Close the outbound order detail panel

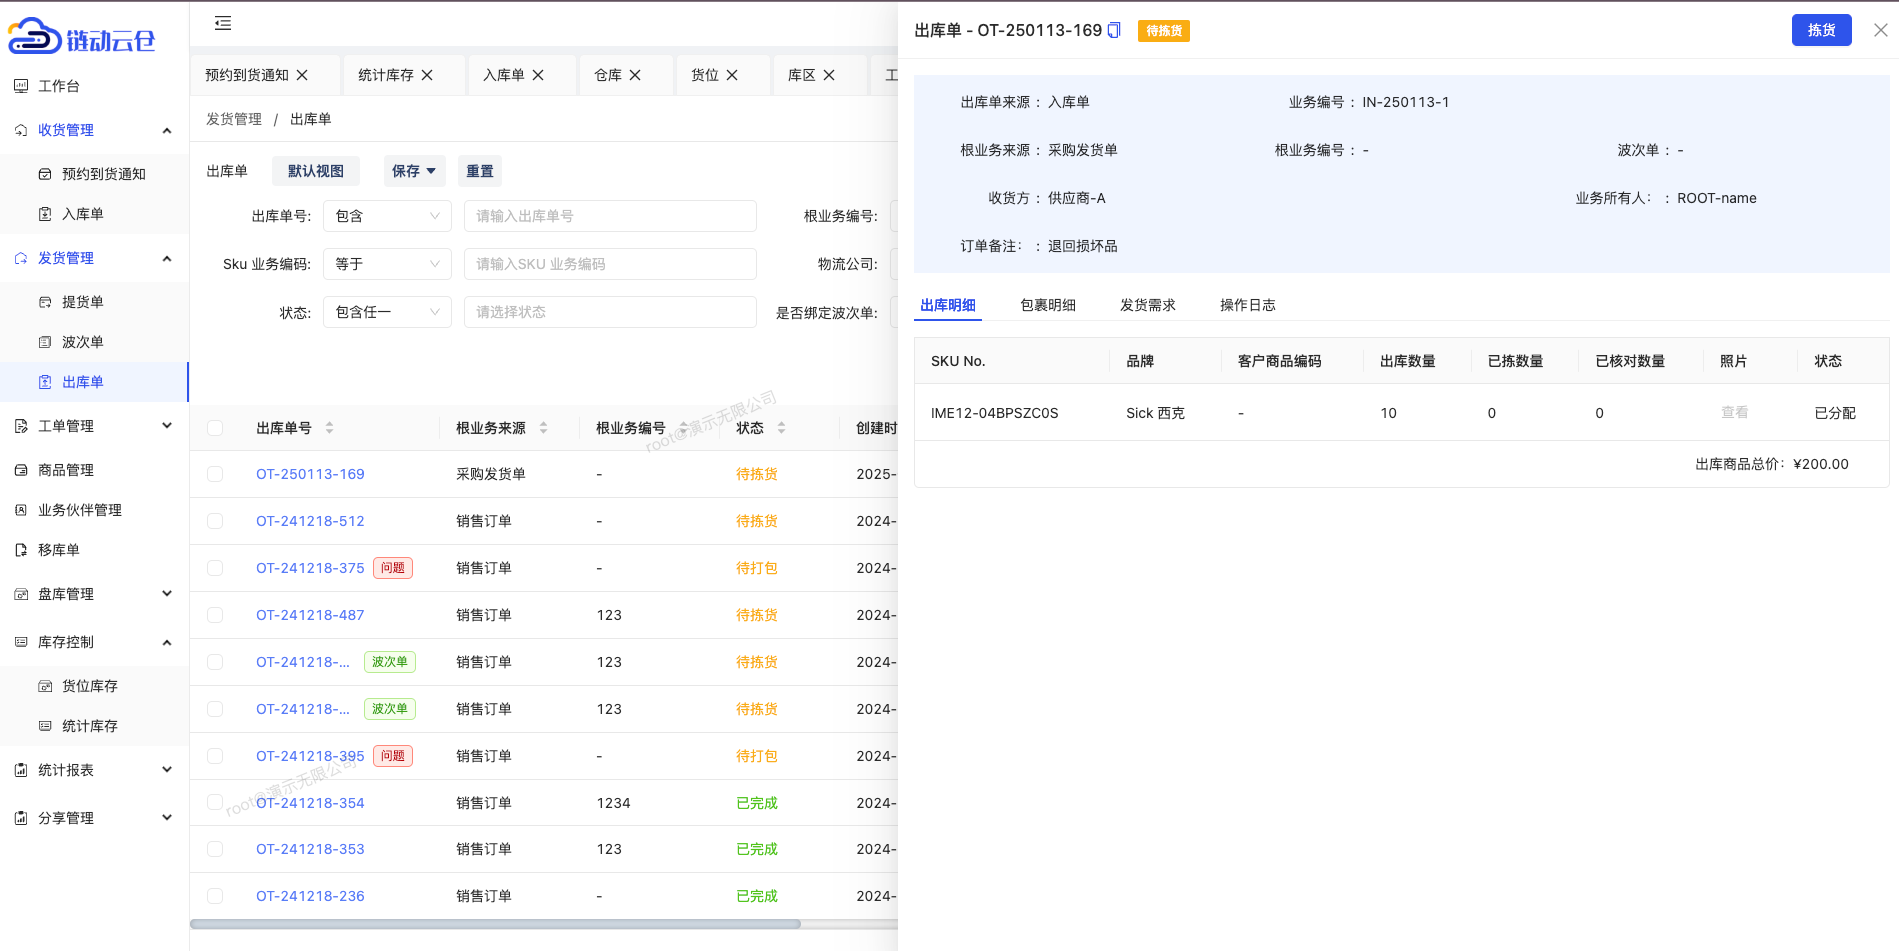coord(1880,30)
